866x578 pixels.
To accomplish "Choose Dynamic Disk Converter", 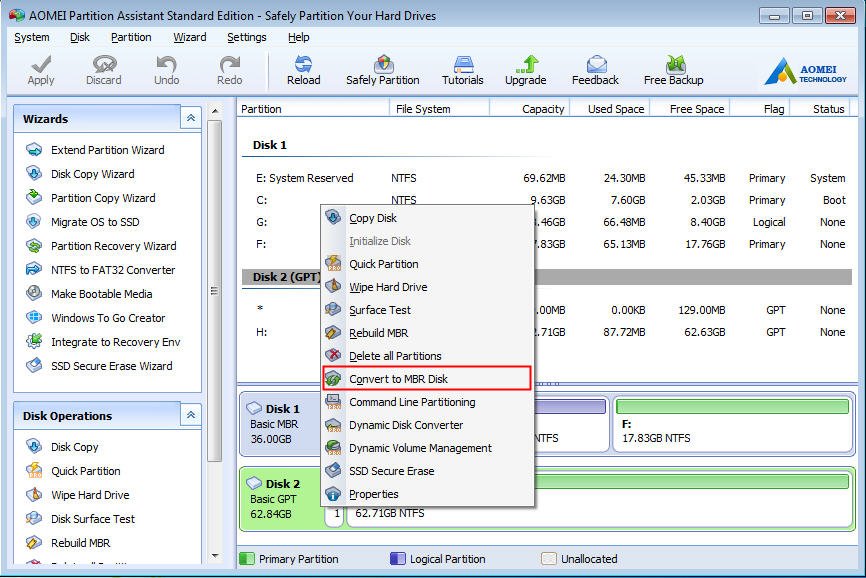I will coord(427,425).
